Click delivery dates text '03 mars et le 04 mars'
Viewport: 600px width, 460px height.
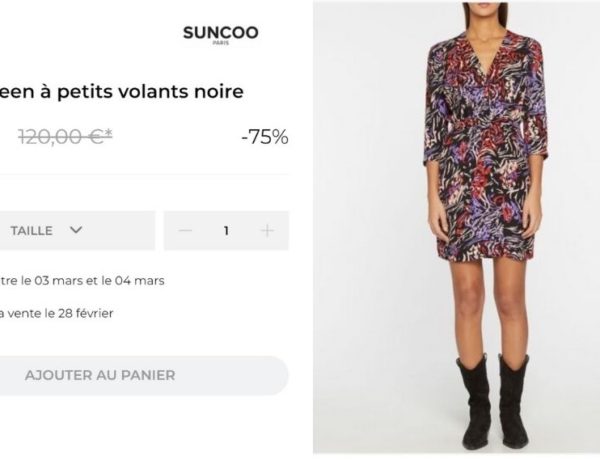click(x=99, y=281)
